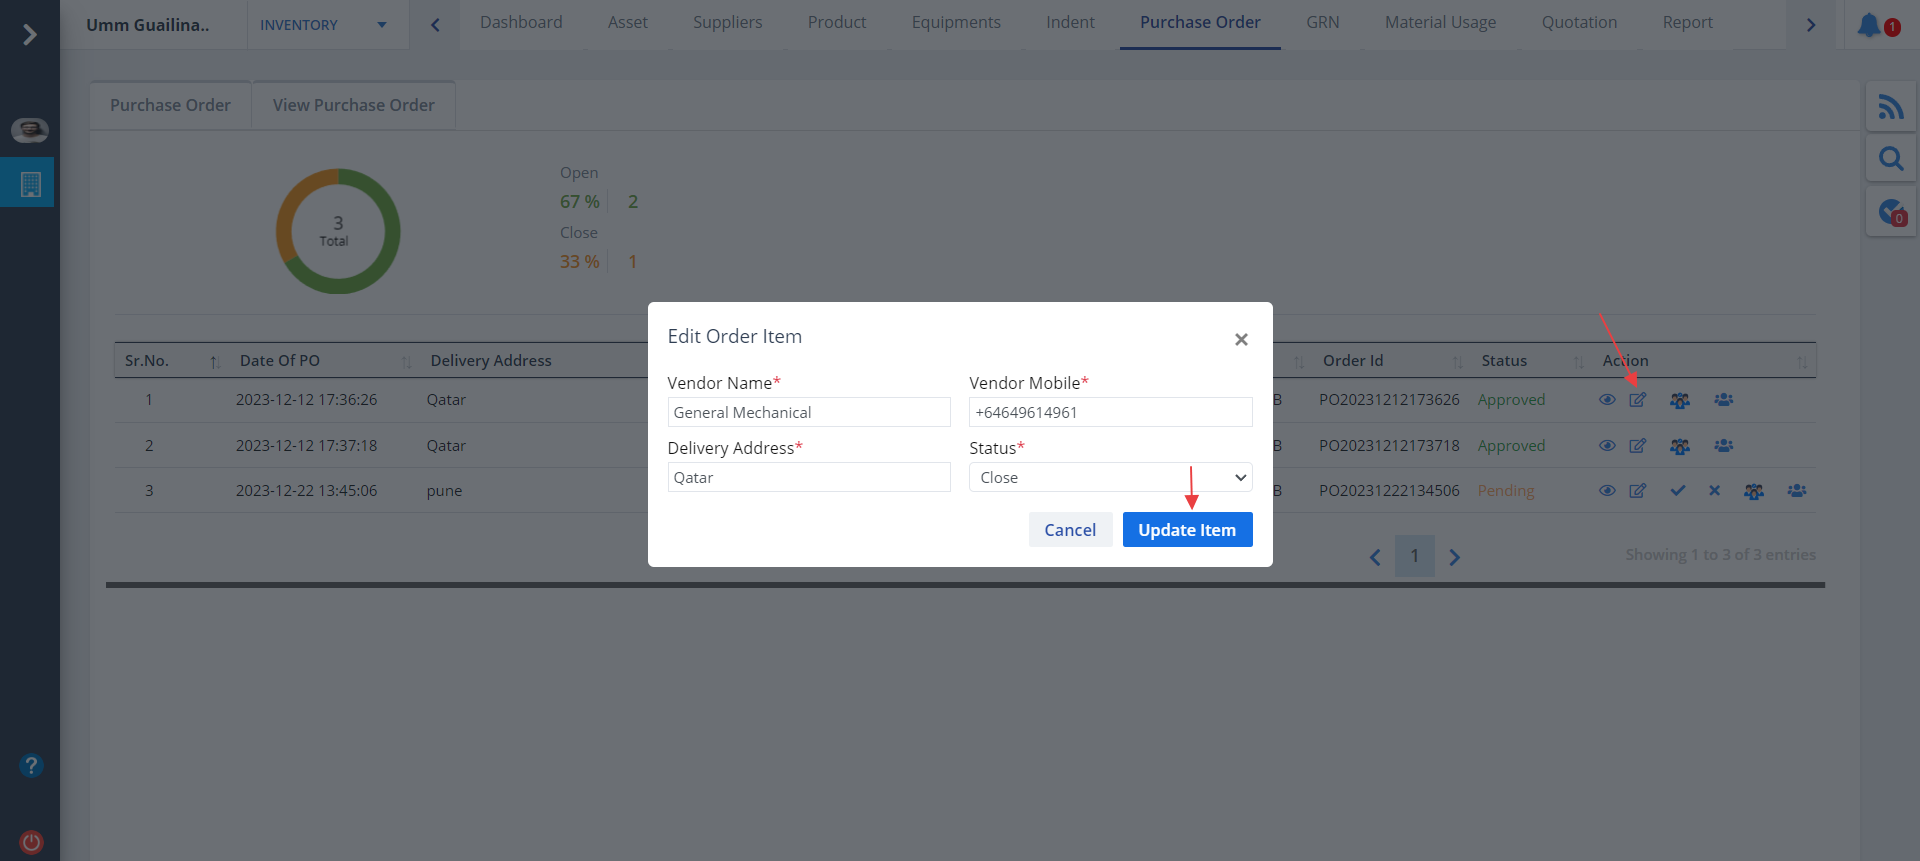Close the Edit Order Item dialog
This screenshot has width=1920, height=861.
click(1241, 340)
